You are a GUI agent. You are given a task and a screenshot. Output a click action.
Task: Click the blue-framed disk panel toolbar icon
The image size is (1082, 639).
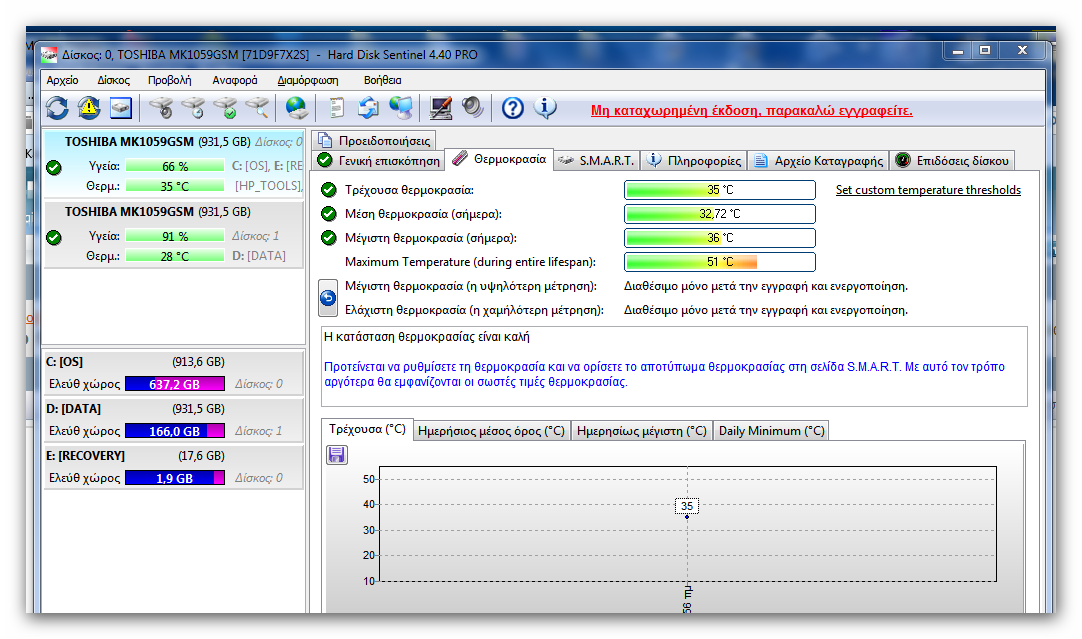[121, 108]
